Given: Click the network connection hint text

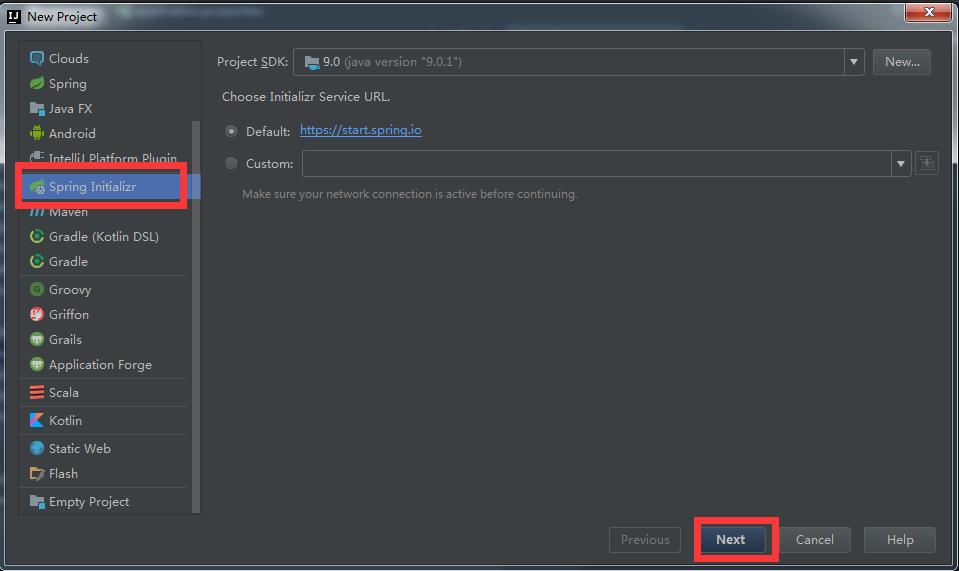Looking at the screenshot, I should (410, 194).
